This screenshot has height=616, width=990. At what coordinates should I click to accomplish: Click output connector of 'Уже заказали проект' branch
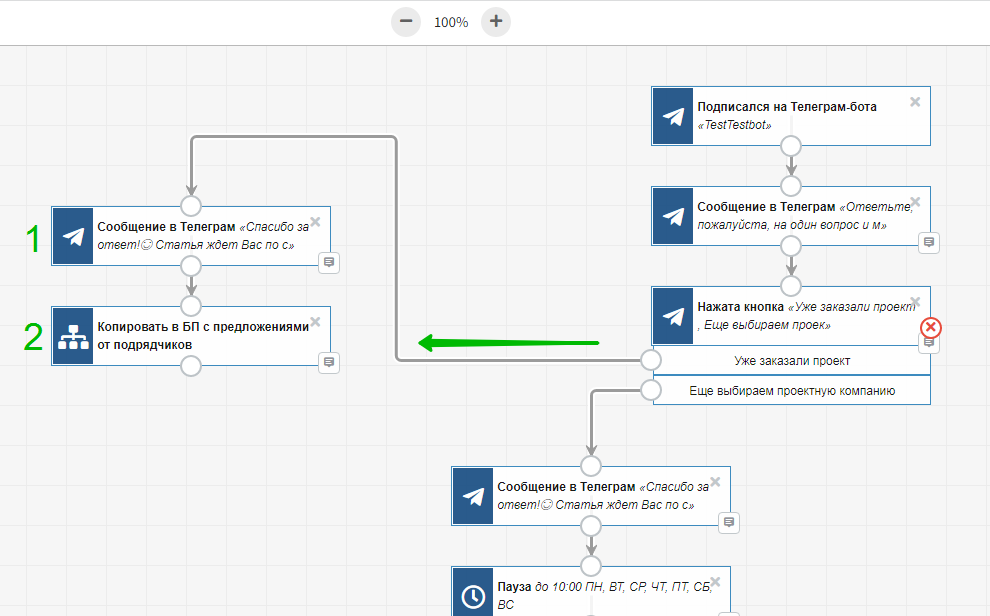point(651,360)
